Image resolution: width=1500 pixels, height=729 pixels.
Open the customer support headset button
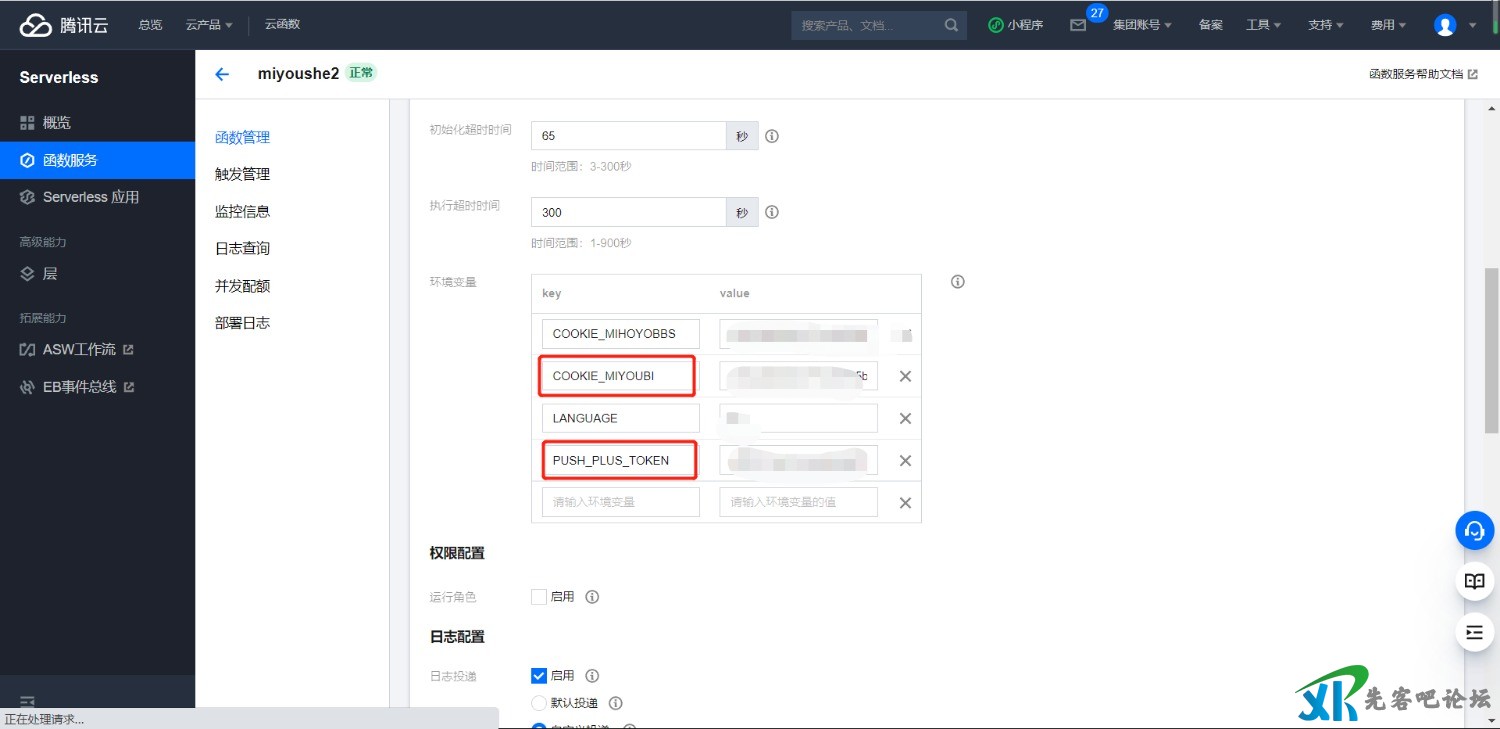pos(1474,531)
